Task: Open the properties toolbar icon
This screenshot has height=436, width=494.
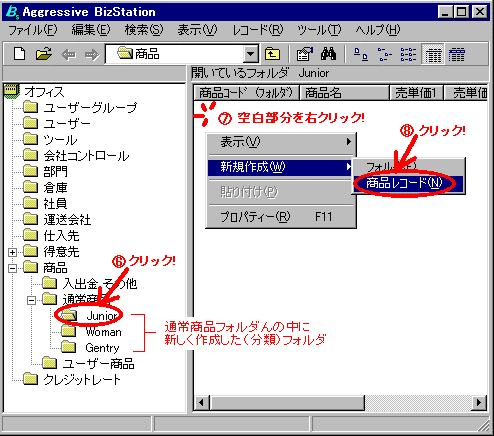Action: 305,54
